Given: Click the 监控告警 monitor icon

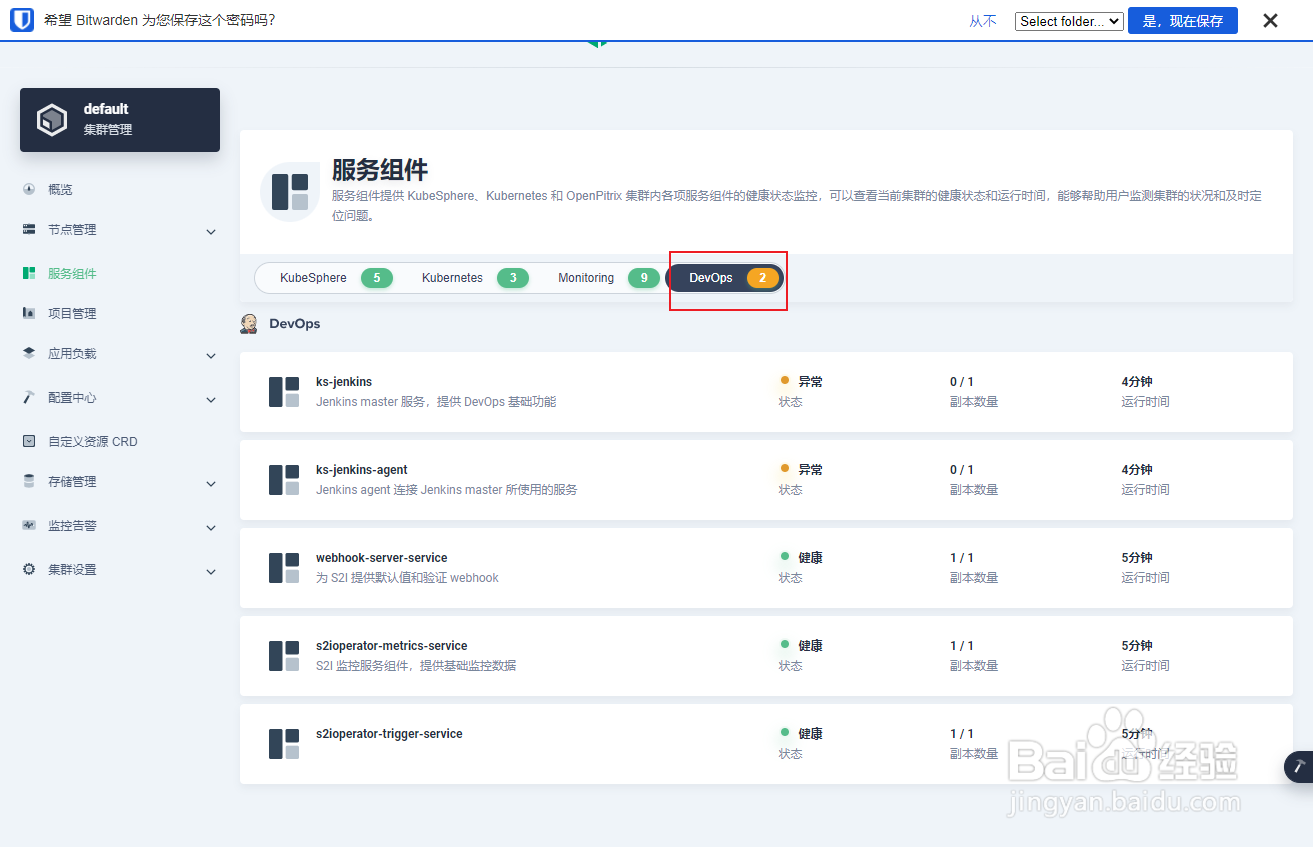Looking at the screenshot, I should click(29, 525).
